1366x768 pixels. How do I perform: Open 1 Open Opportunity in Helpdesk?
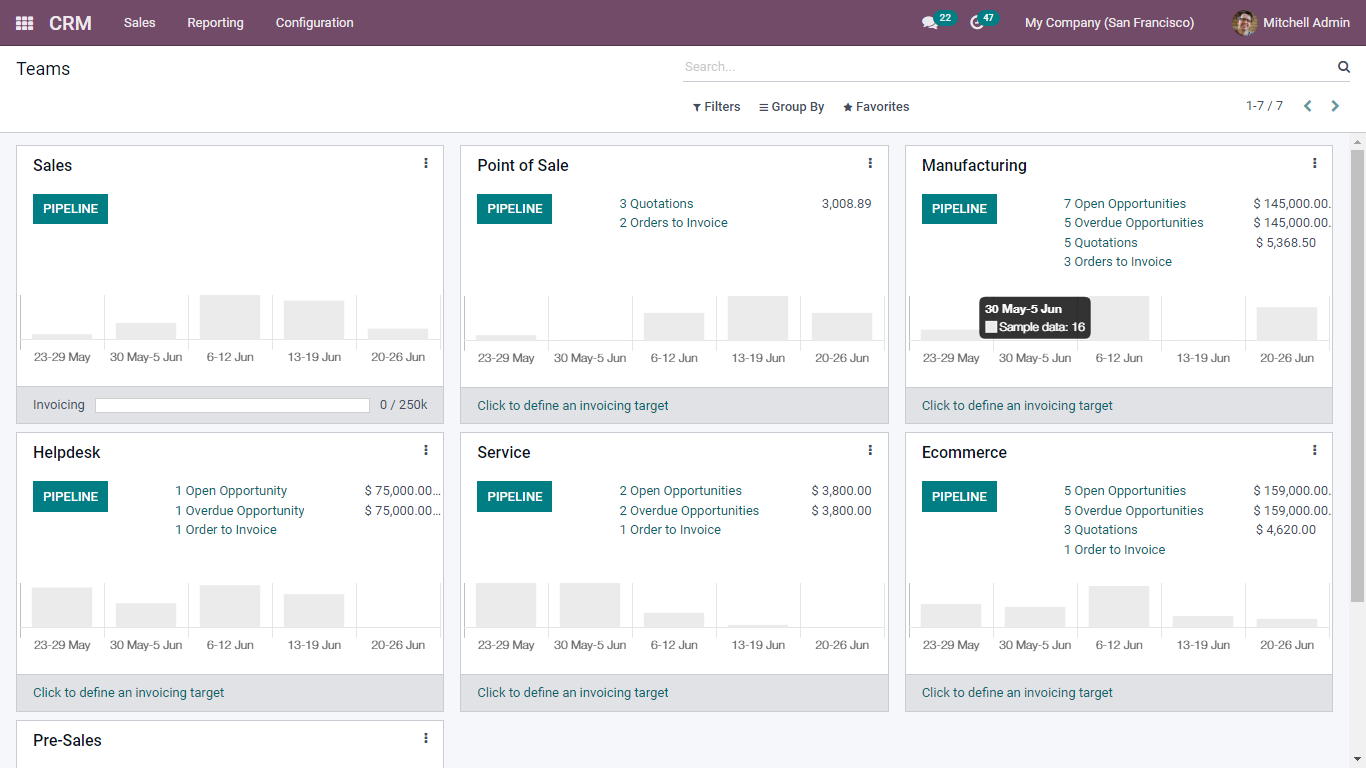pyautogui.click(x=231, y=491)
